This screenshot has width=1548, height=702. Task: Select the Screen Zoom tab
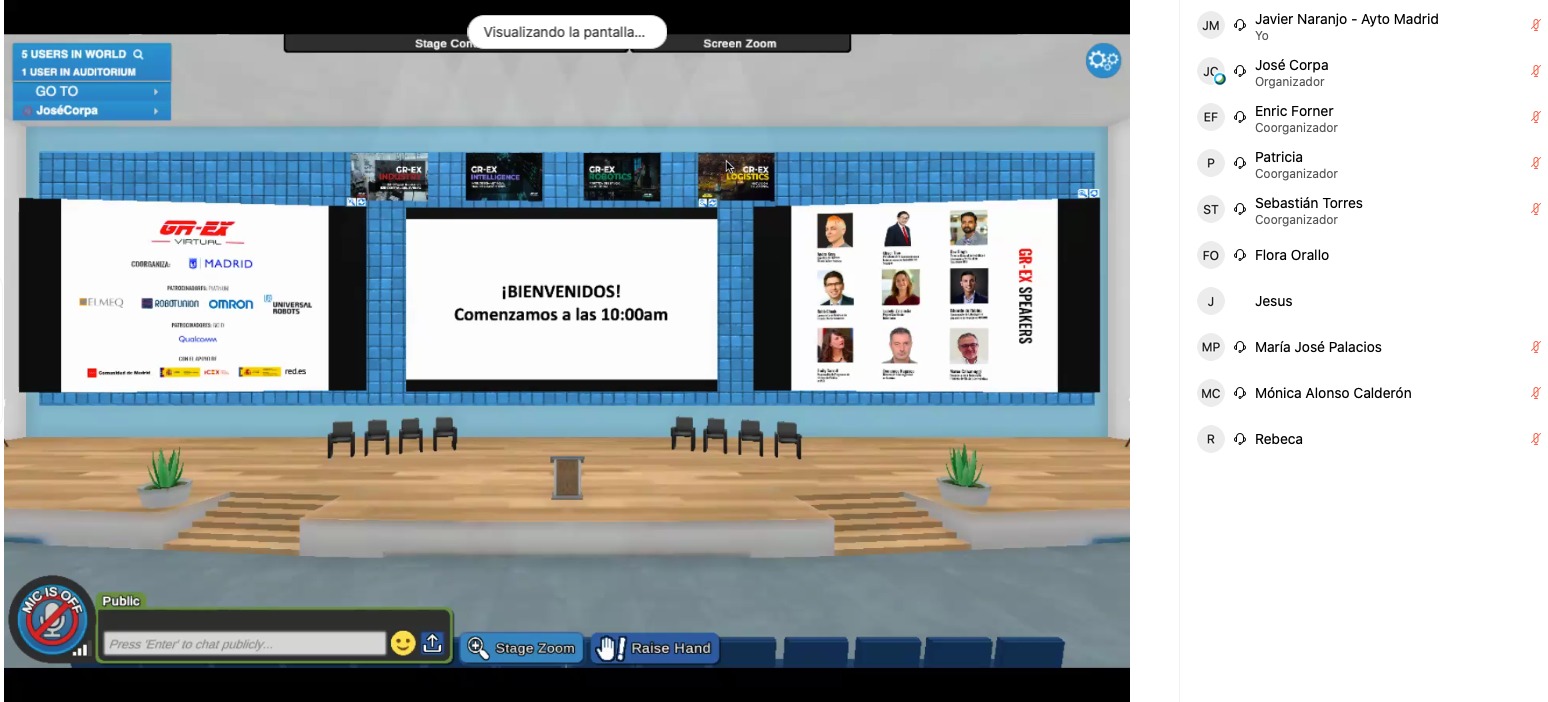pos(740,43)
